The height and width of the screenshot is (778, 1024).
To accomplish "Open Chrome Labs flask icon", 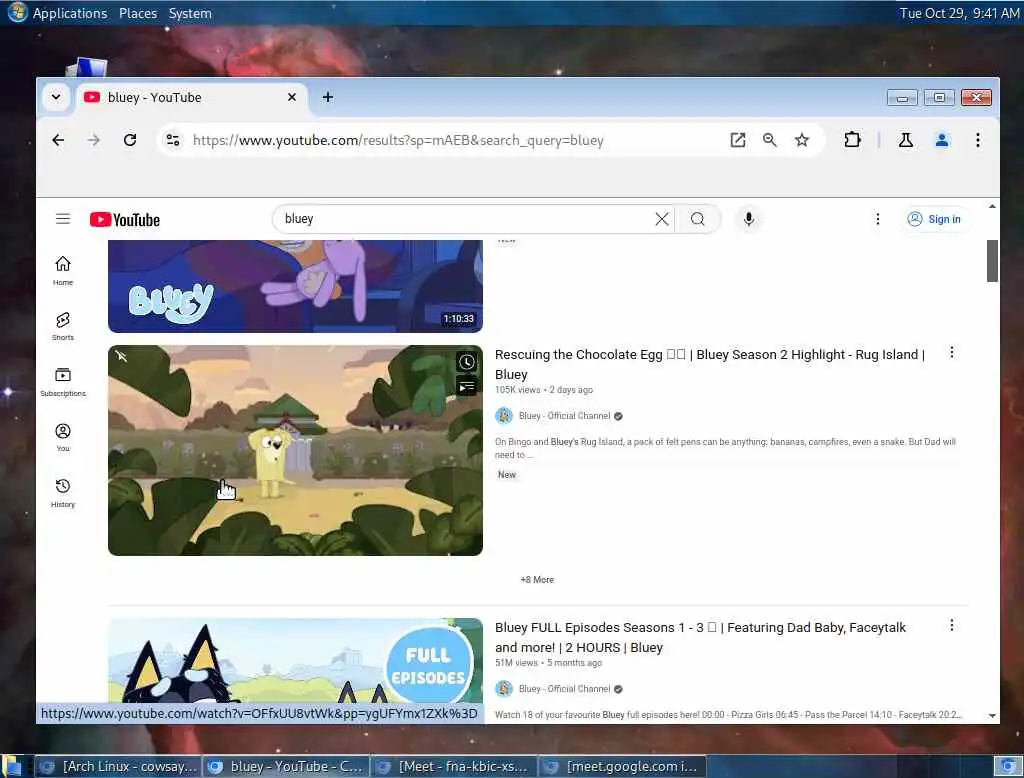I will coord(906,140).
